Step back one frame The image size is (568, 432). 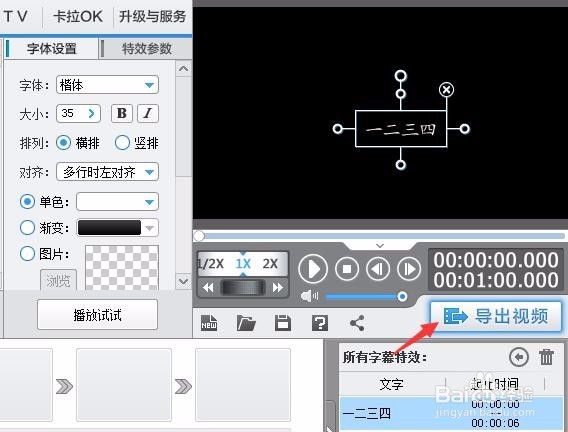(378, 269)
